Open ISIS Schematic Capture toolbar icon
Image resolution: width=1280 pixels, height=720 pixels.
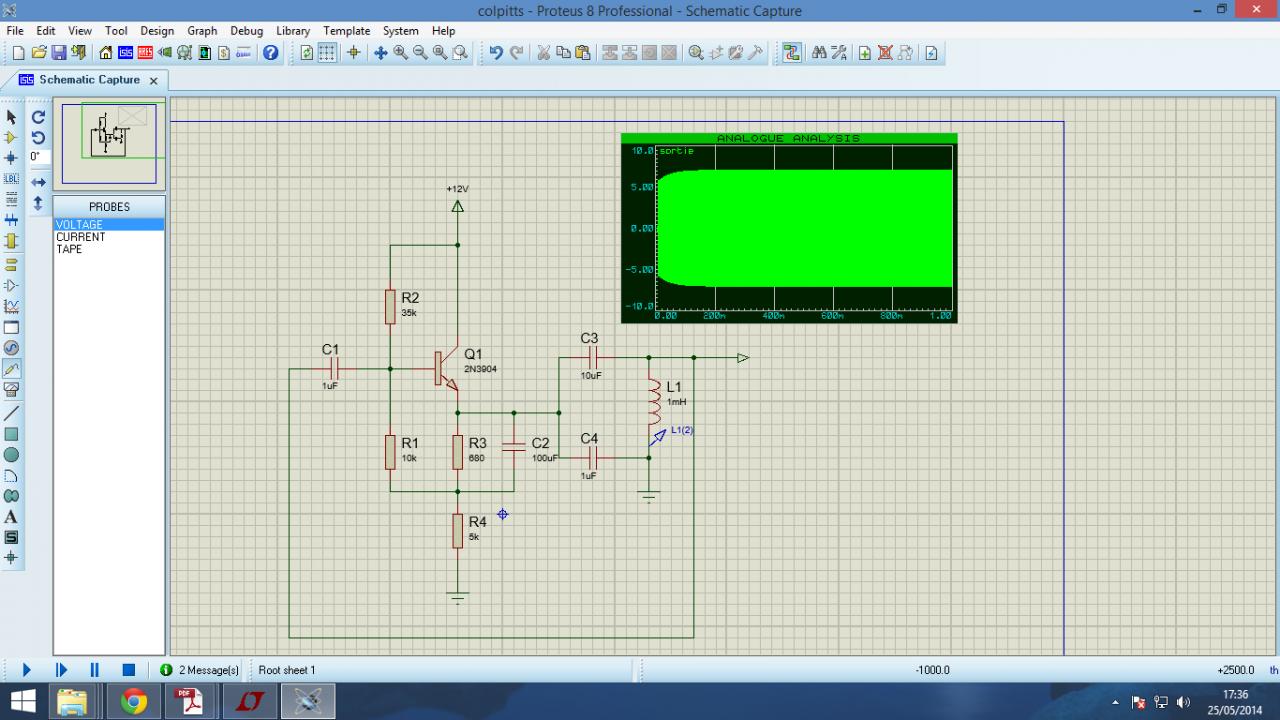pyautogui.click(x=126, y=53)
